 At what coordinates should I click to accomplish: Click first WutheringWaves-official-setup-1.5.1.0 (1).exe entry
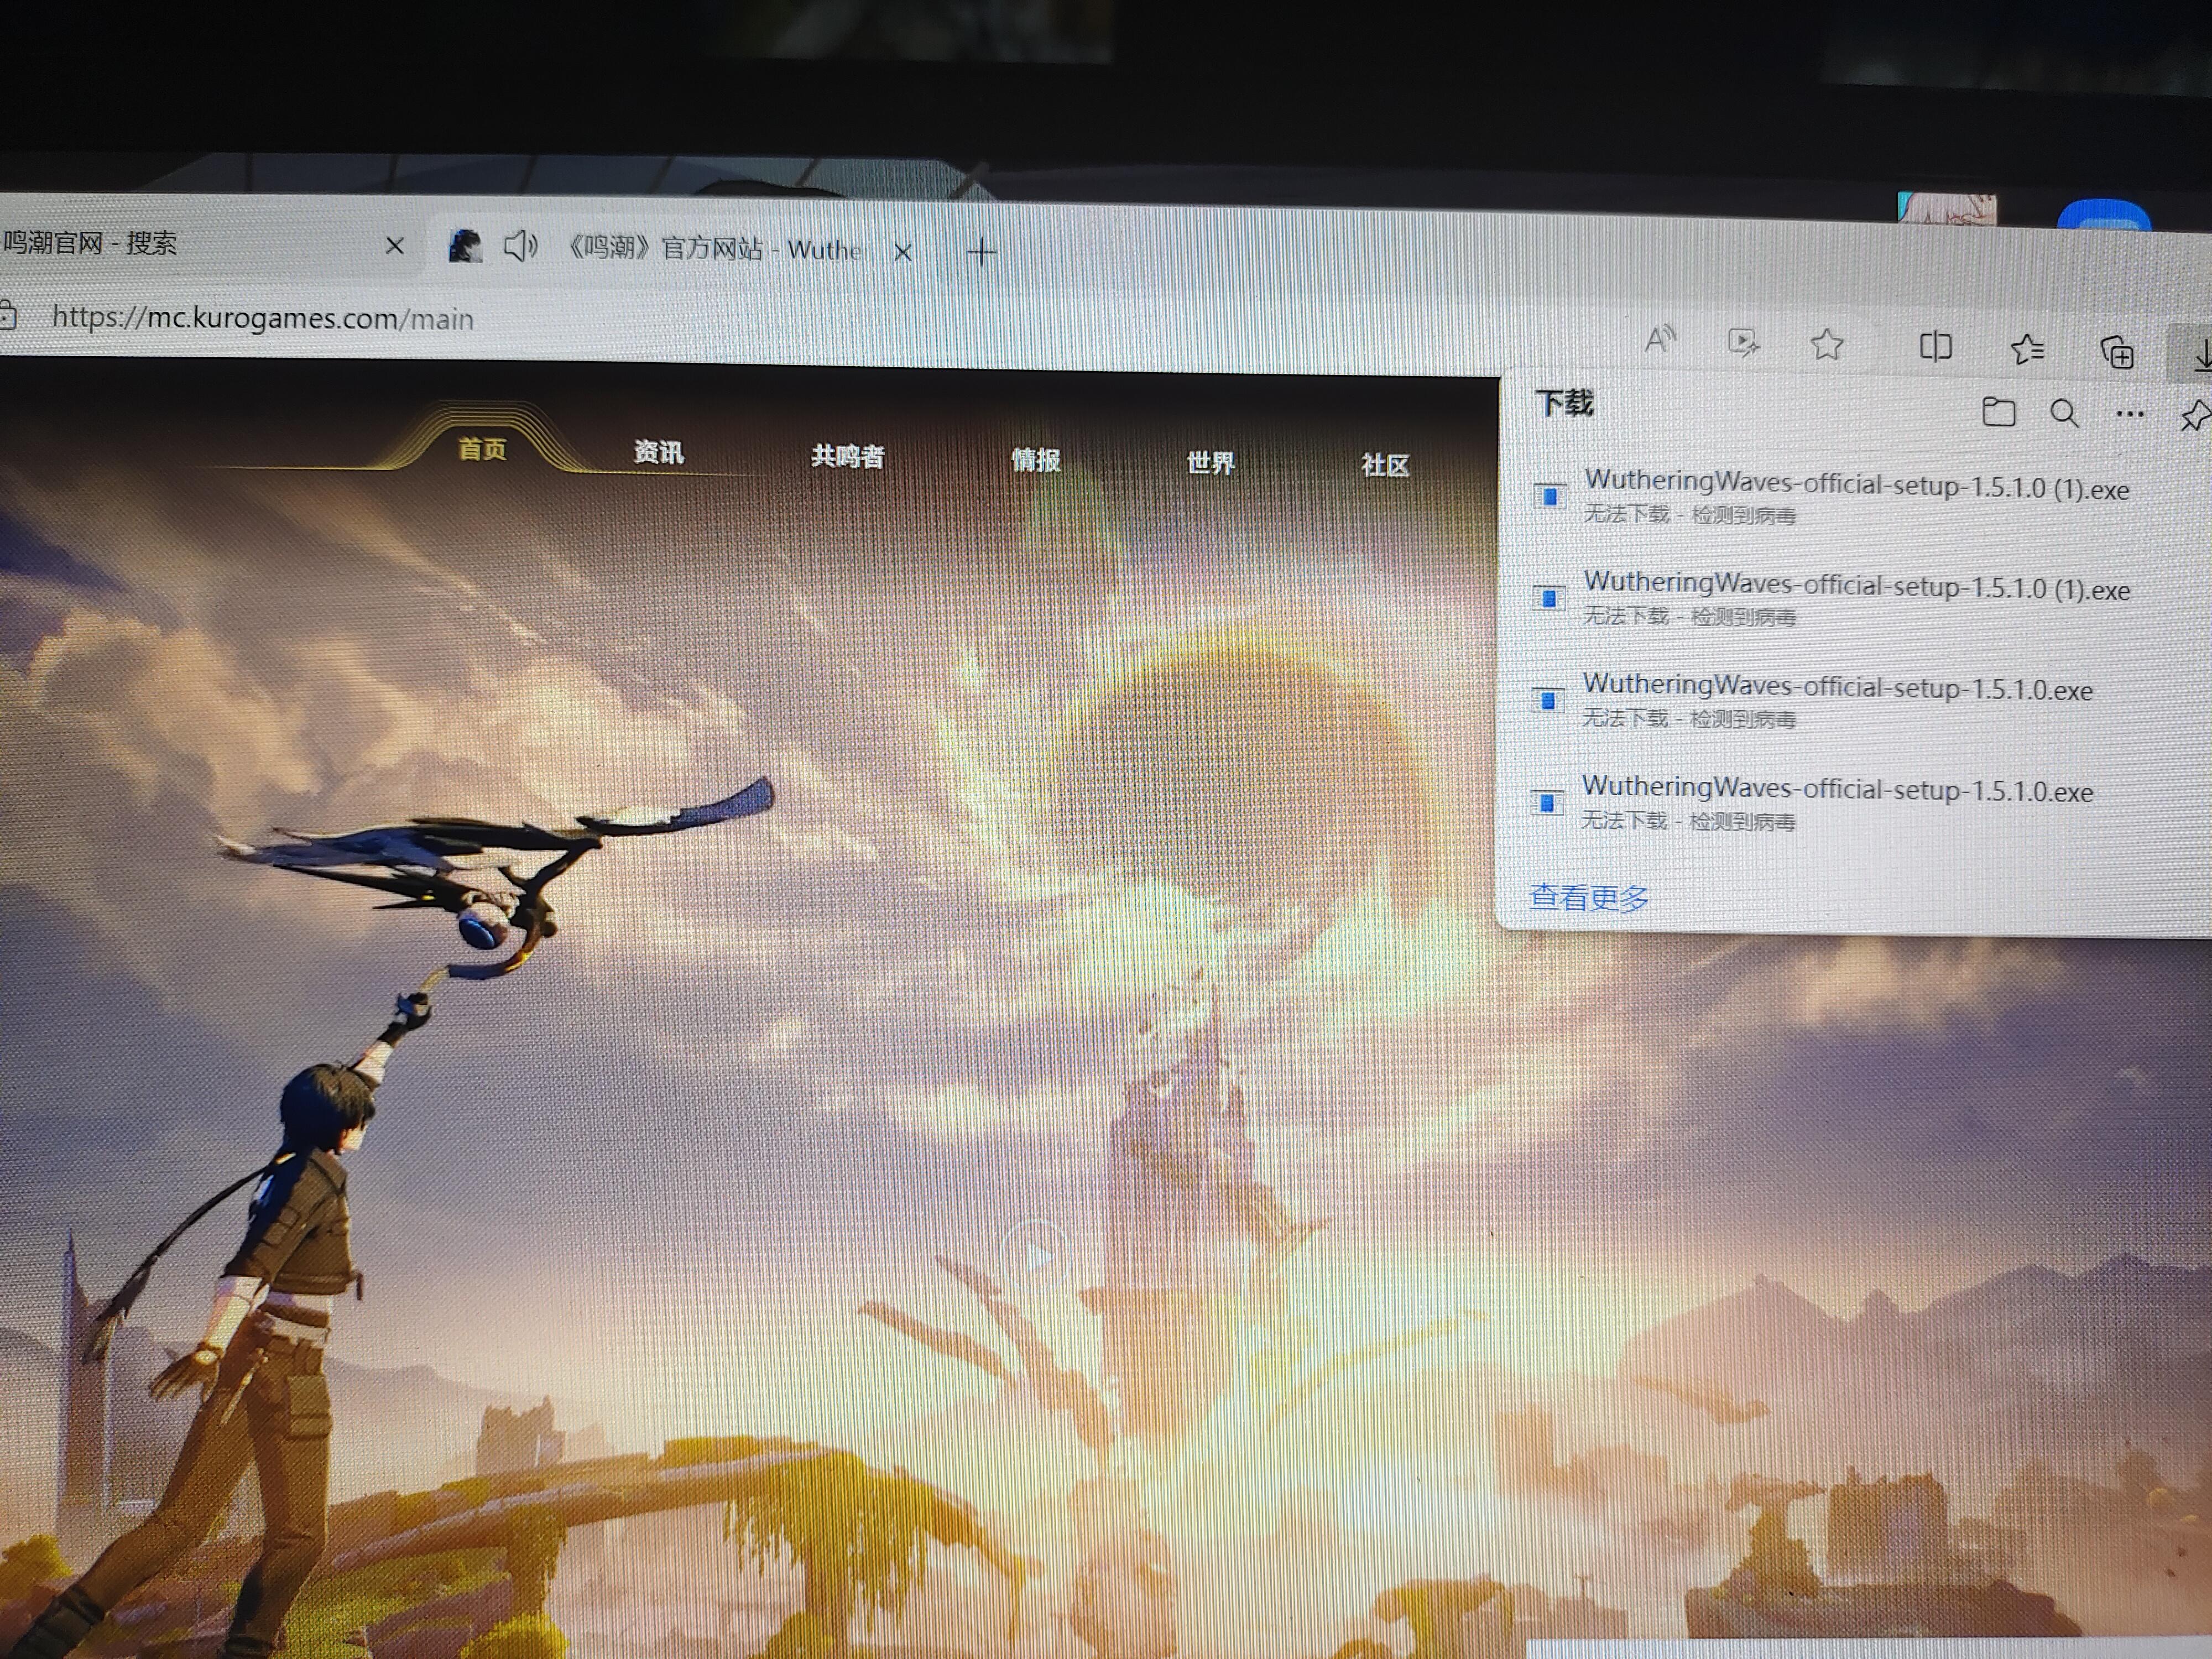tap(1855, 496)
